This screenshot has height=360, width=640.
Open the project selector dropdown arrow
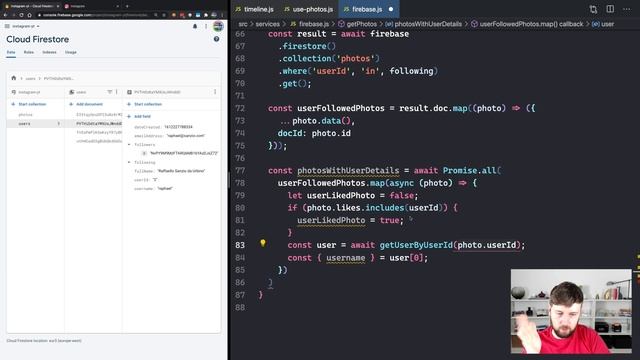(x=38, y=26)
